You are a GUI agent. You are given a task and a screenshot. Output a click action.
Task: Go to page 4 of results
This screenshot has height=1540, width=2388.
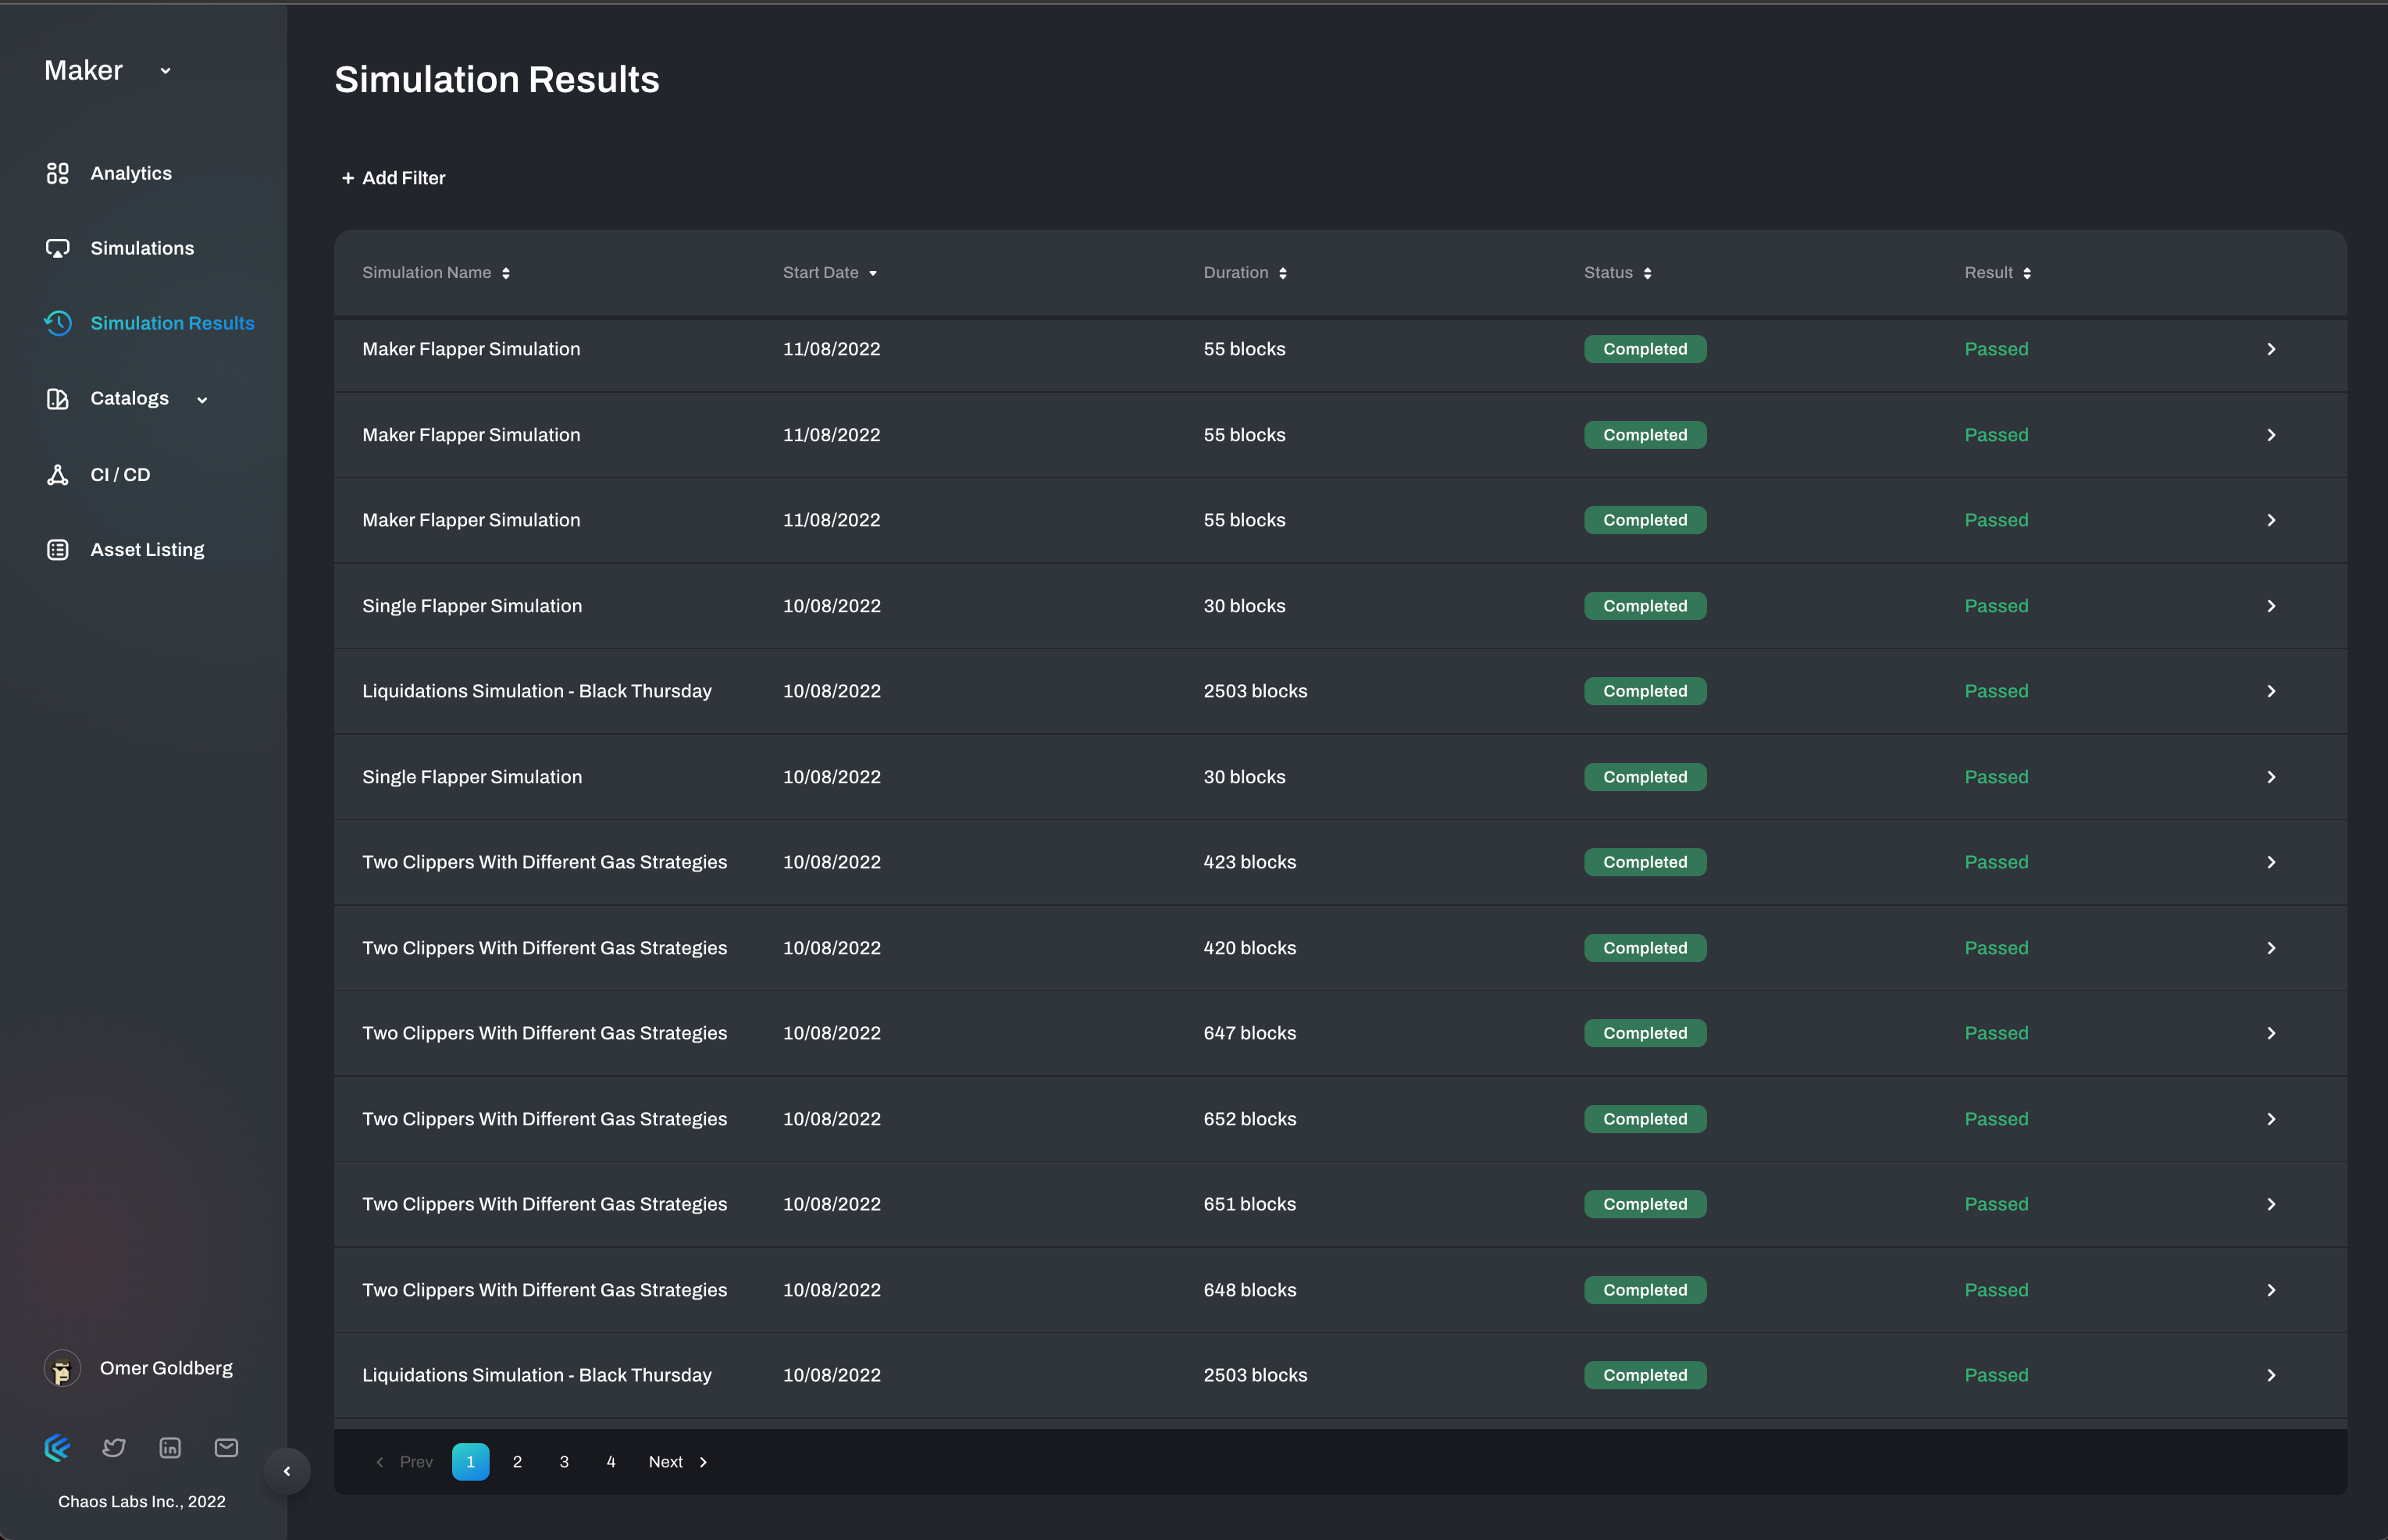[611, 1461]
